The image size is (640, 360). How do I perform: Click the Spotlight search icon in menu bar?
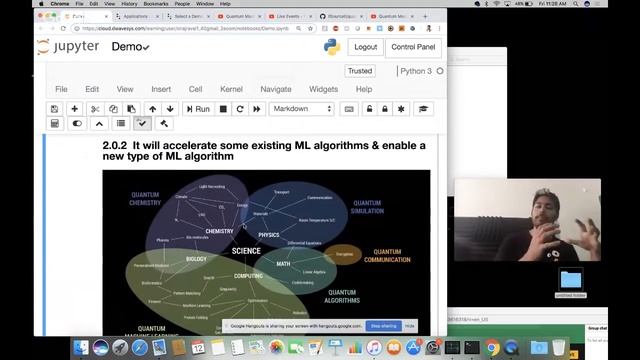(x=575, y=4)
